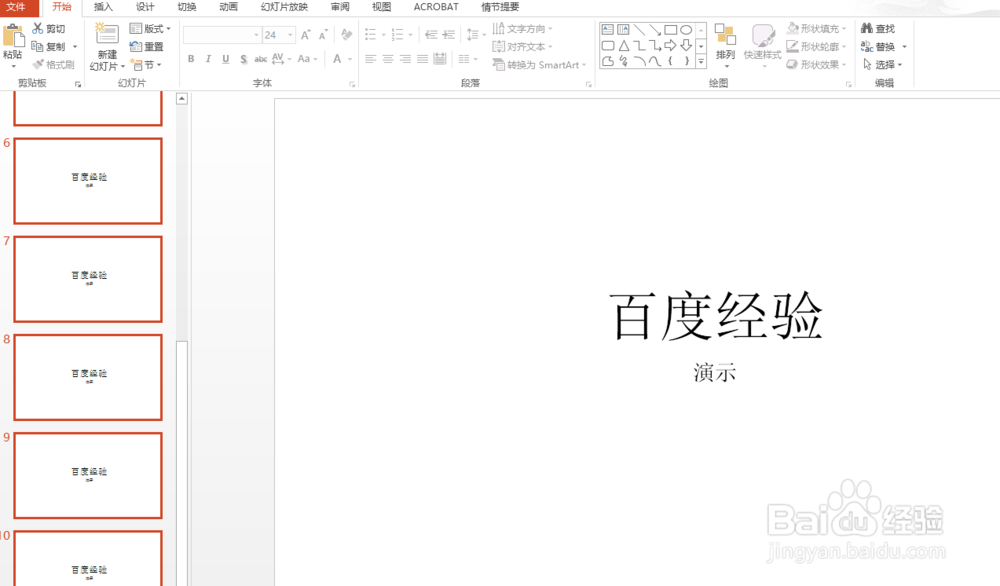Expand the shapes gallery More arrow
This screenshot has height=586, width=1000.
point(701,62)
